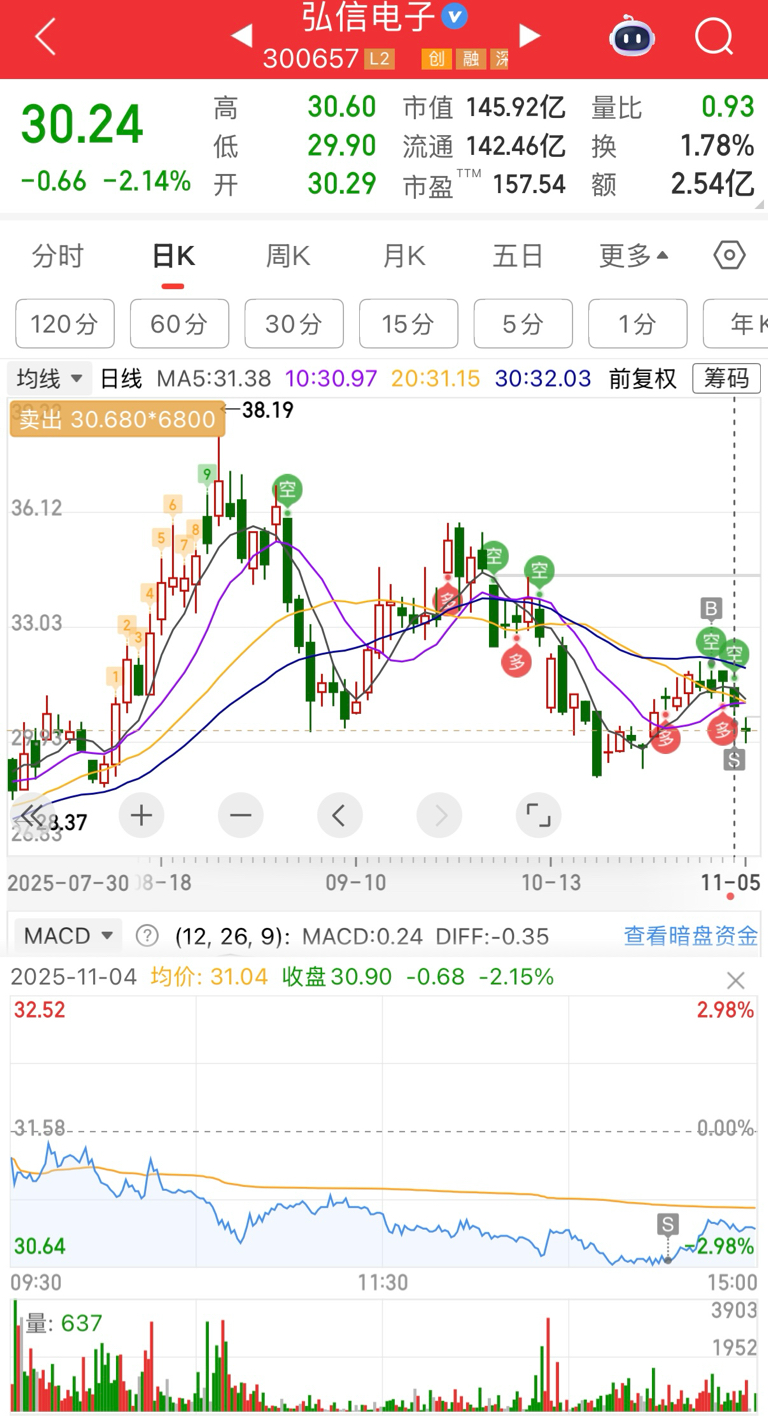Tap the 收盘 30.90 closing value
Screen dimensions: 768x1424
coord(337,977)
